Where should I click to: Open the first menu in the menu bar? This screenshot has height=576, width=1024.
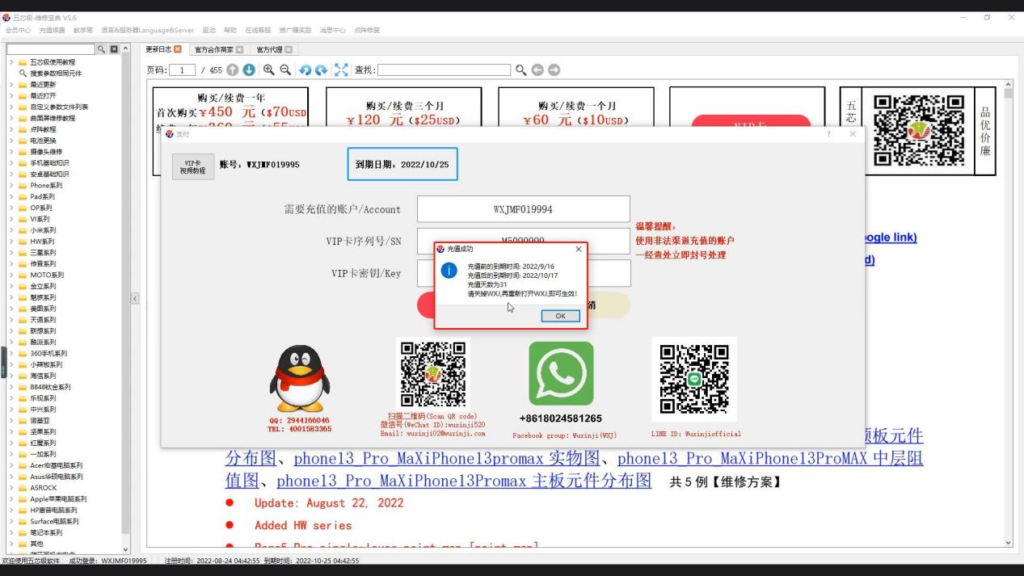[18, 30]
